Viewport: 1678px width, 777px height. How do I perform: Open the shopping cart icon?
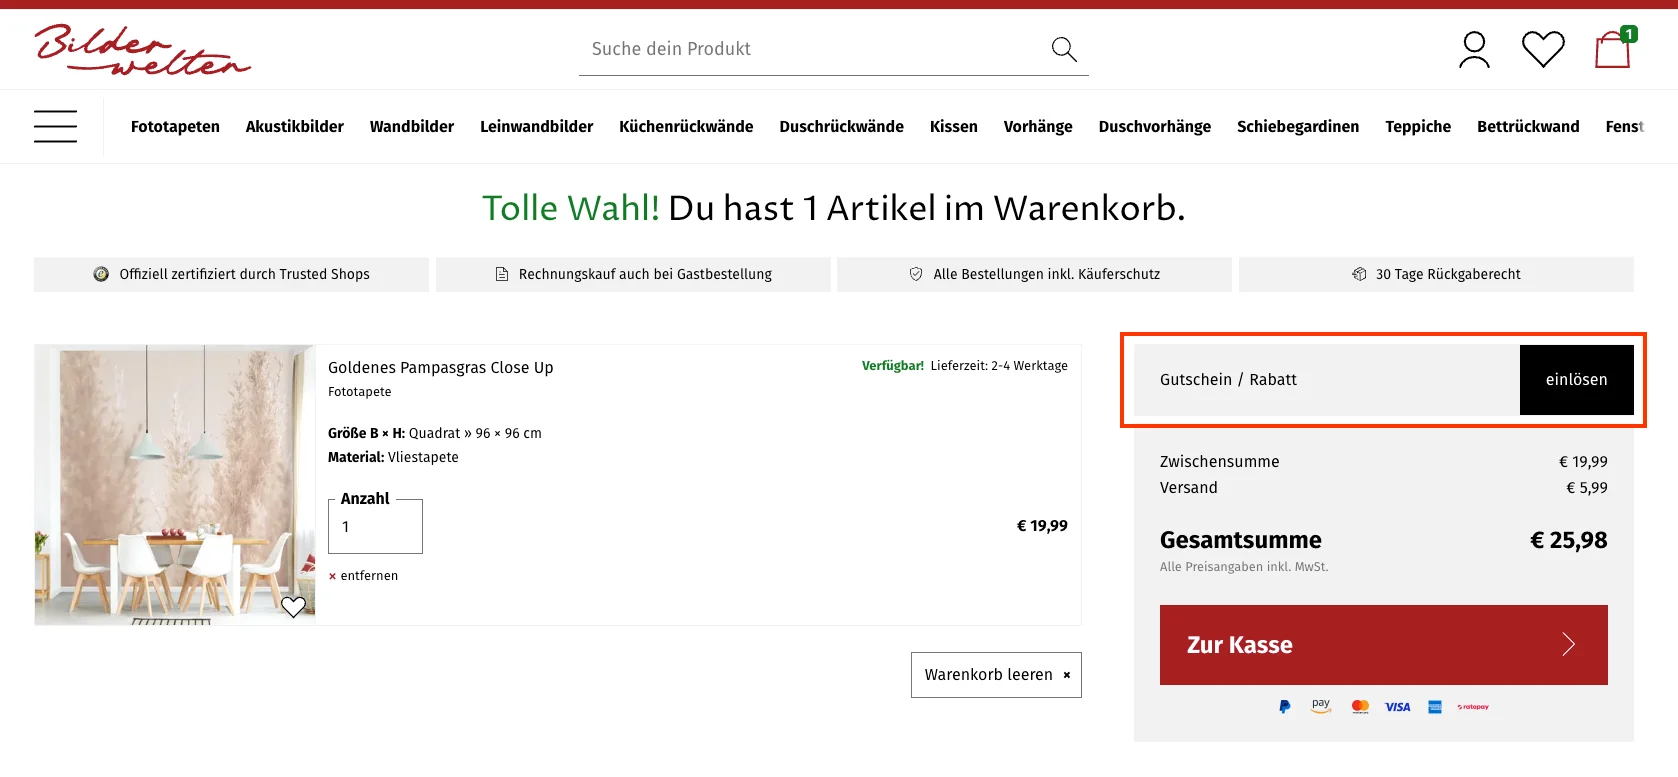pyautogui.click(x=1614, y=48)
